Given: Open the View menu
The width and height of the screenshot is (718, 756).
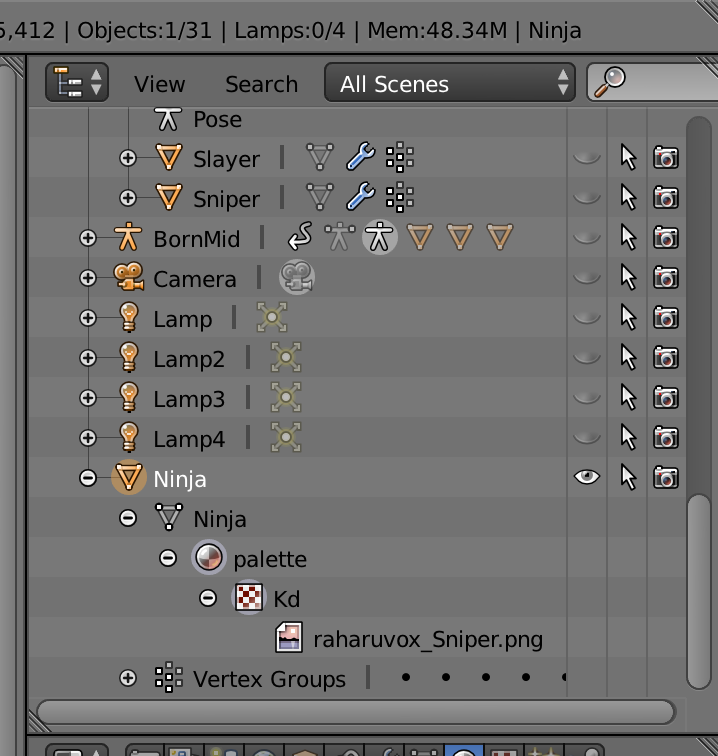Looking at the screenshot, I should (x=160, y=84).
